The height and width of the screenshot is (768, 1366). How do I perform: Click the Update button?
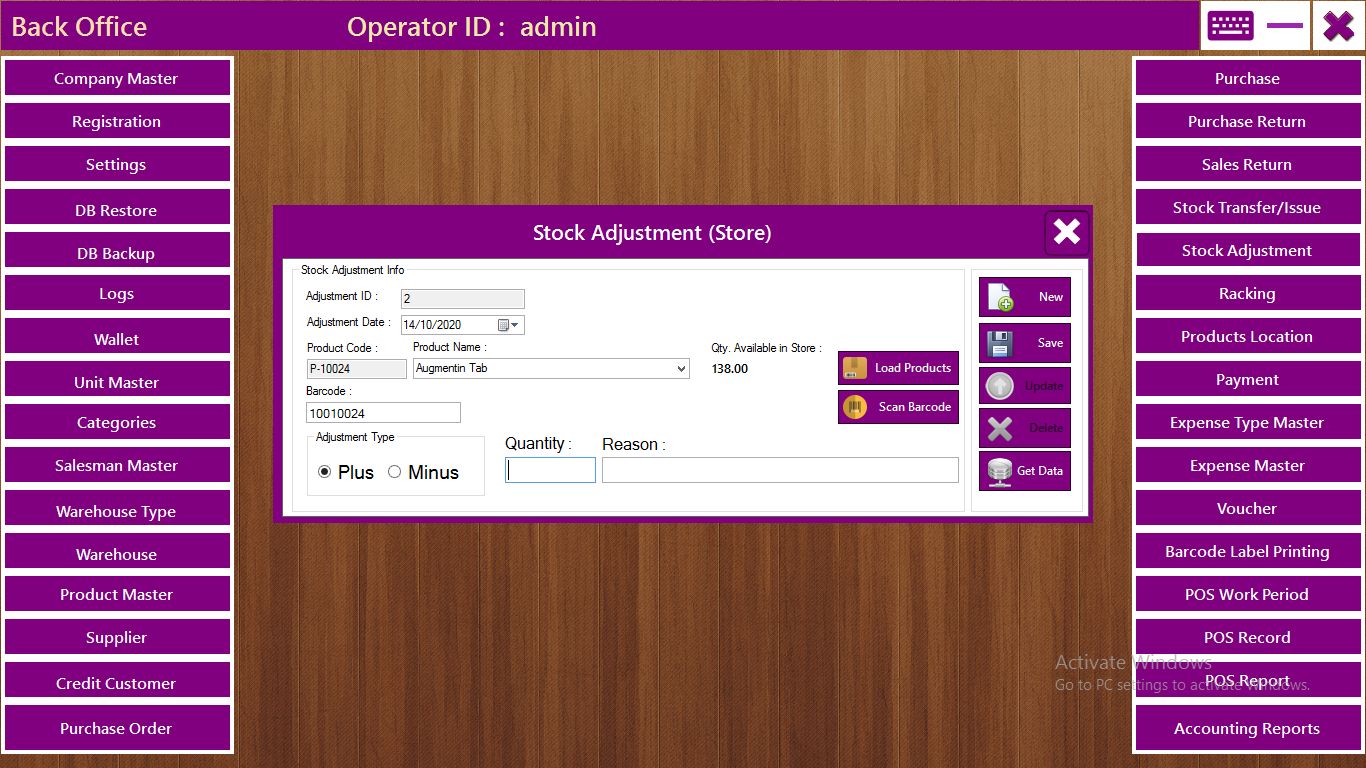(x=1025, y=386)
